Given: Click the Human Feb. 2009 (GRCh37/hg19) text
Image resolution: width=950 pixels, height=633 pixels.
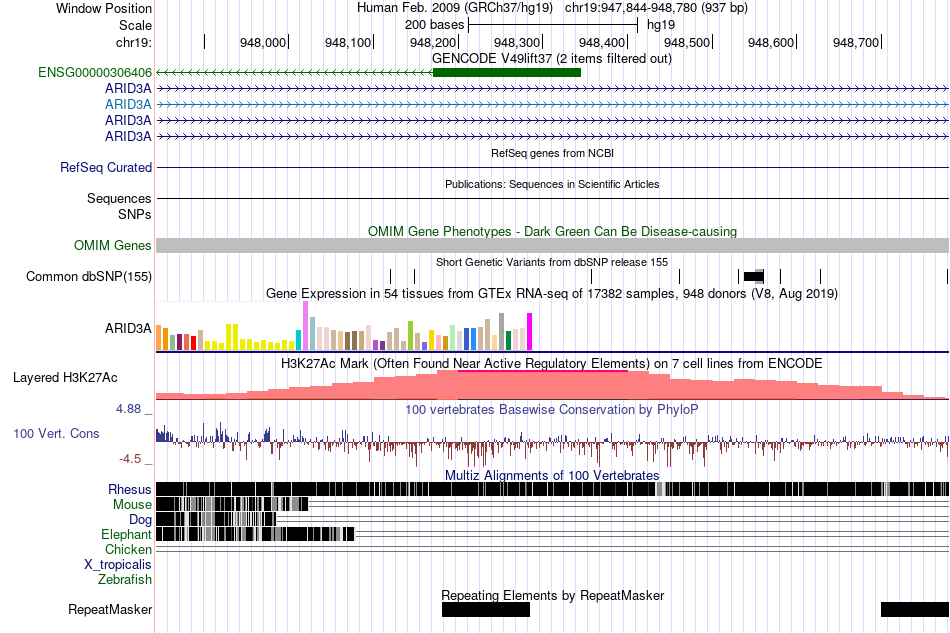Looking at the screenshot, I should click(455, 8).
